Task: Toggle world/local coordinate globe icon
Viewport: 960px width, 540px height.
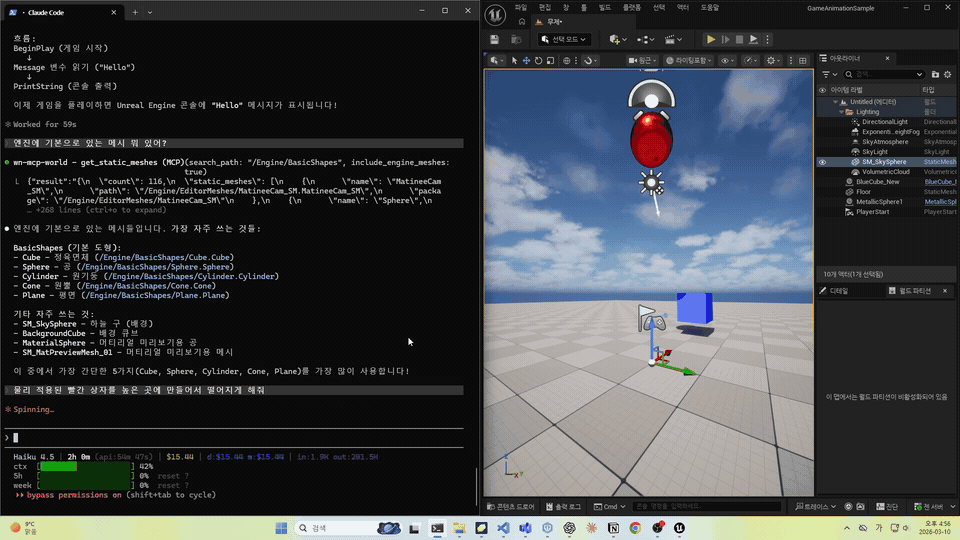Action: pyautogui.click(x=566, y=61)
